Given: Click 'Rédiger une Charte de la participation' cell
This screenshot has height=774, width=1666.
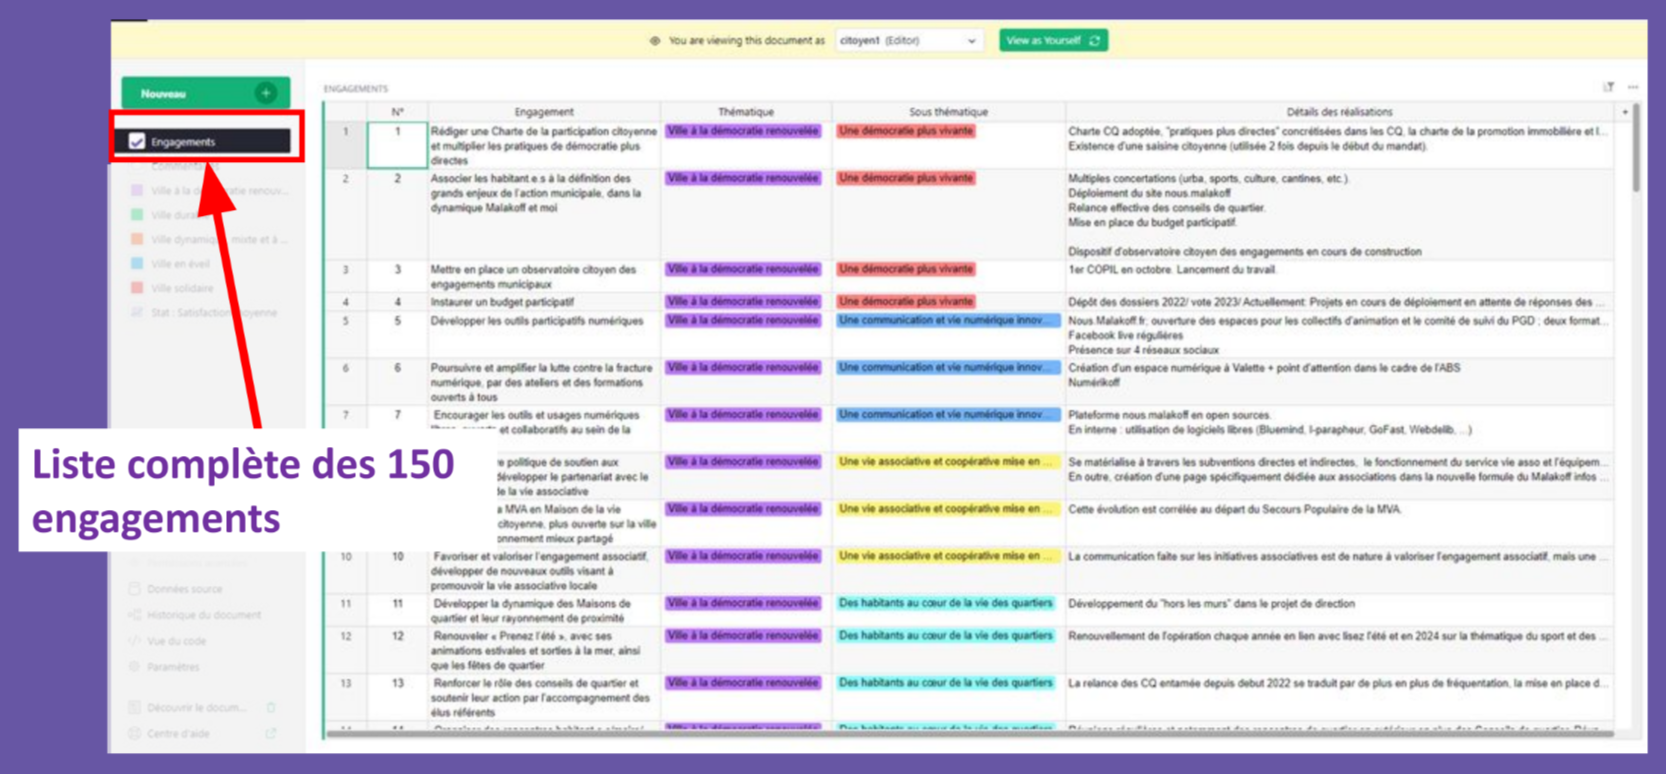Looking at the screenshot, I should [x=544, y=145].
